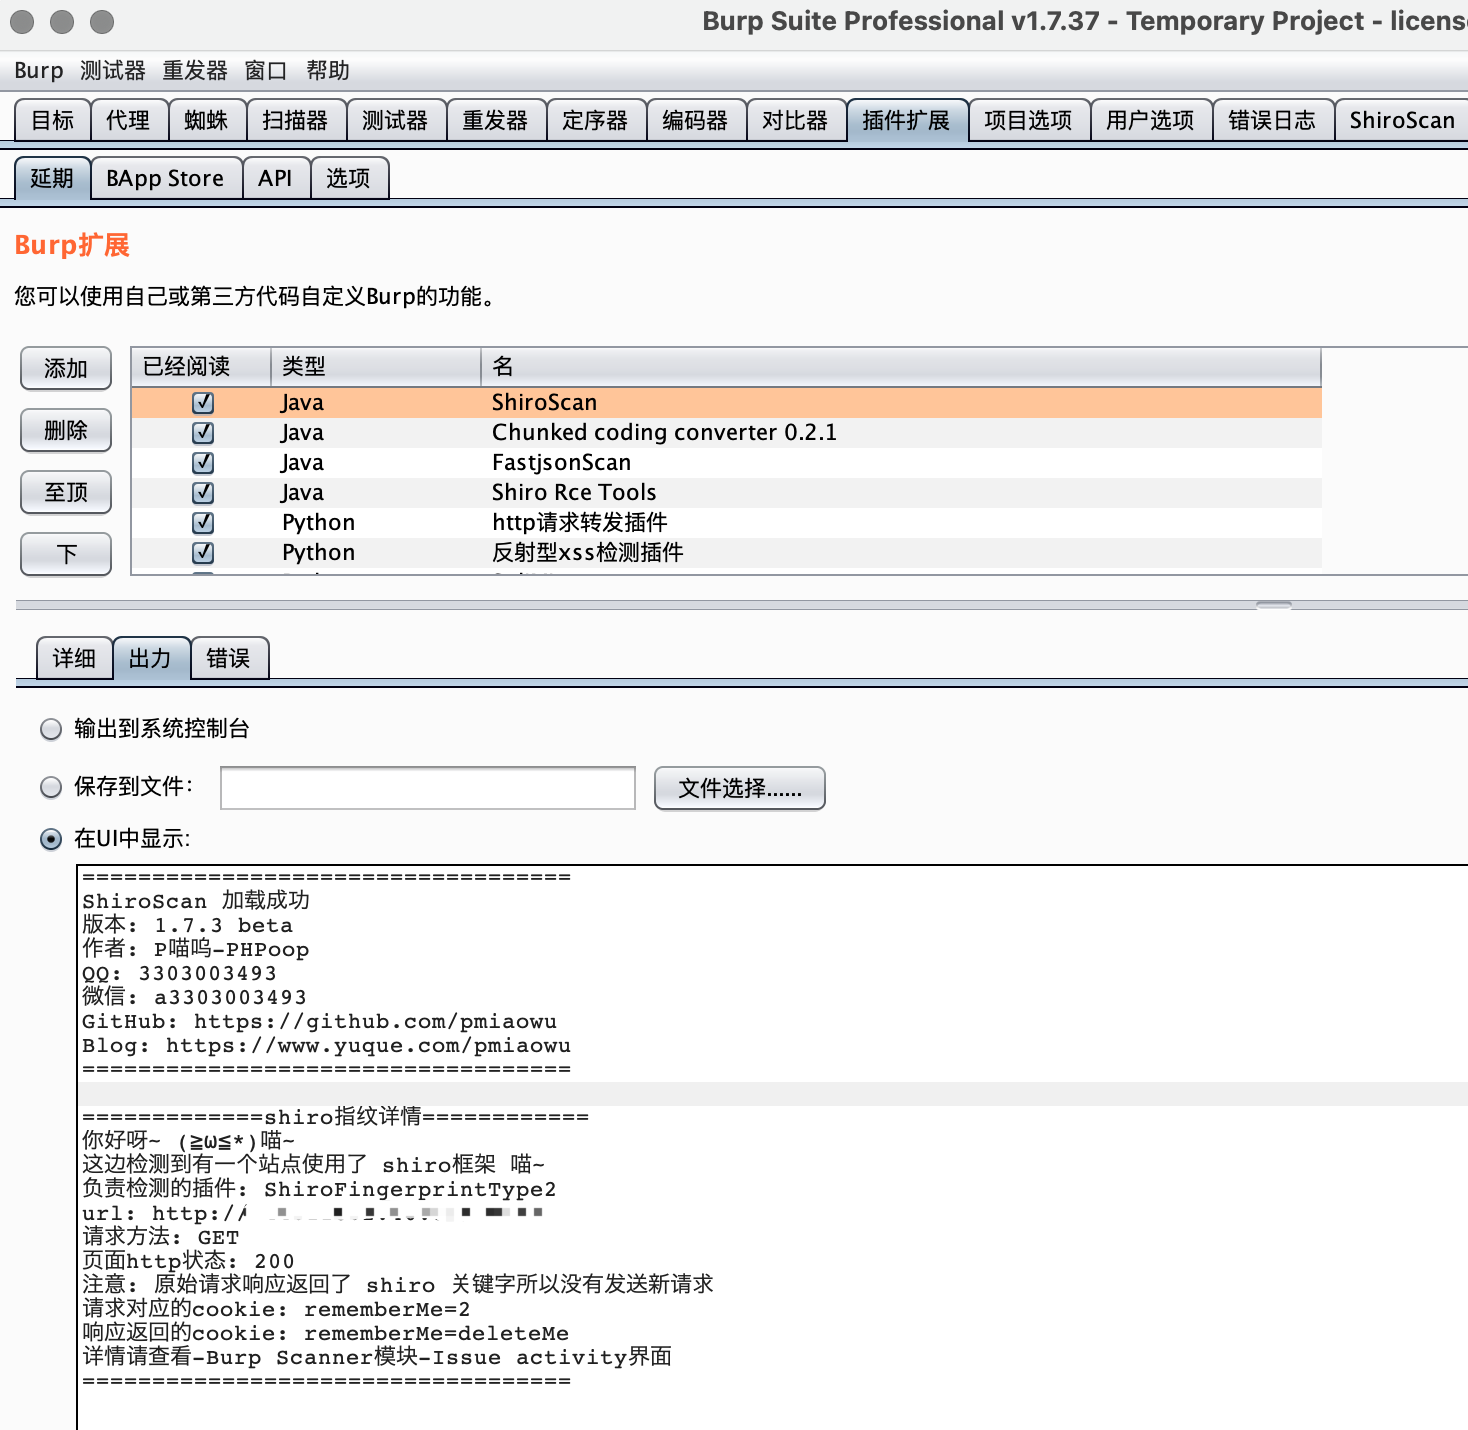Select the http请求转发插件 row
The height and width of the screenshot is (1430, 1468).
[726, 523]
